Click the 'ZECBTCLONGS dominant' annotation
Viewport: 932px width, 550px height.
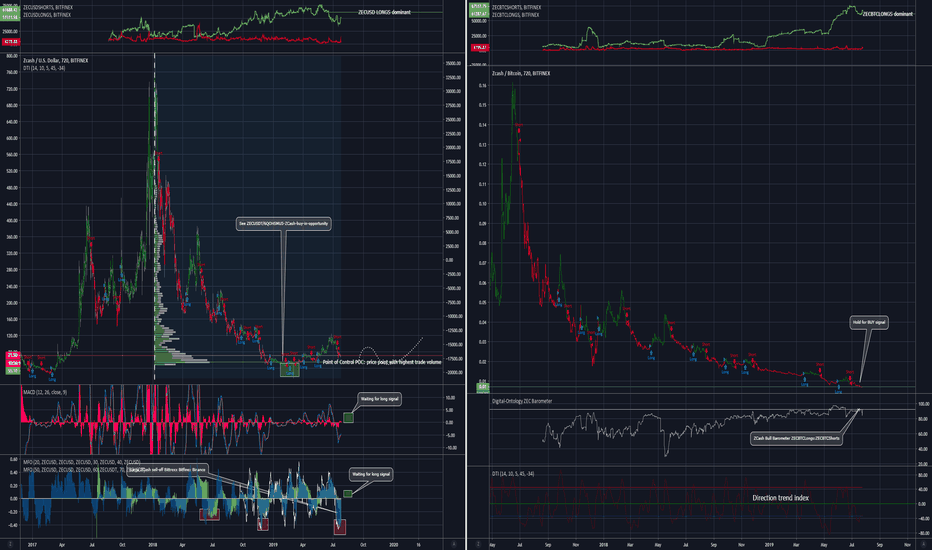888,14
